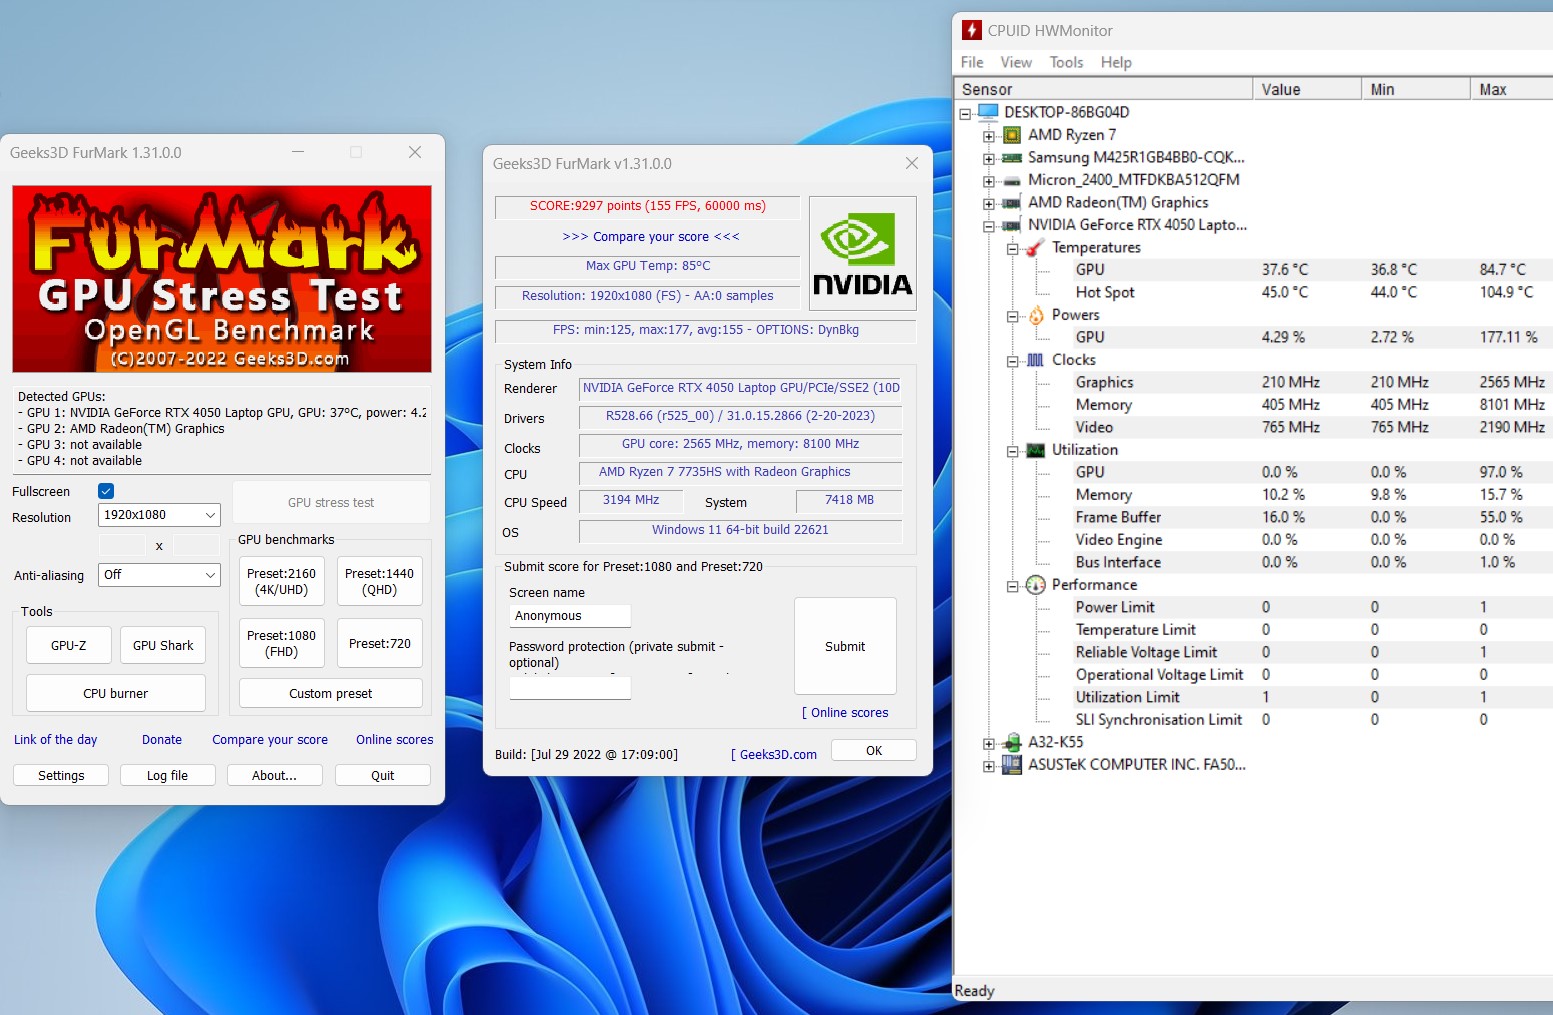Start the GPU stress test
1553x1015 pixels.
tap(331, 502)
